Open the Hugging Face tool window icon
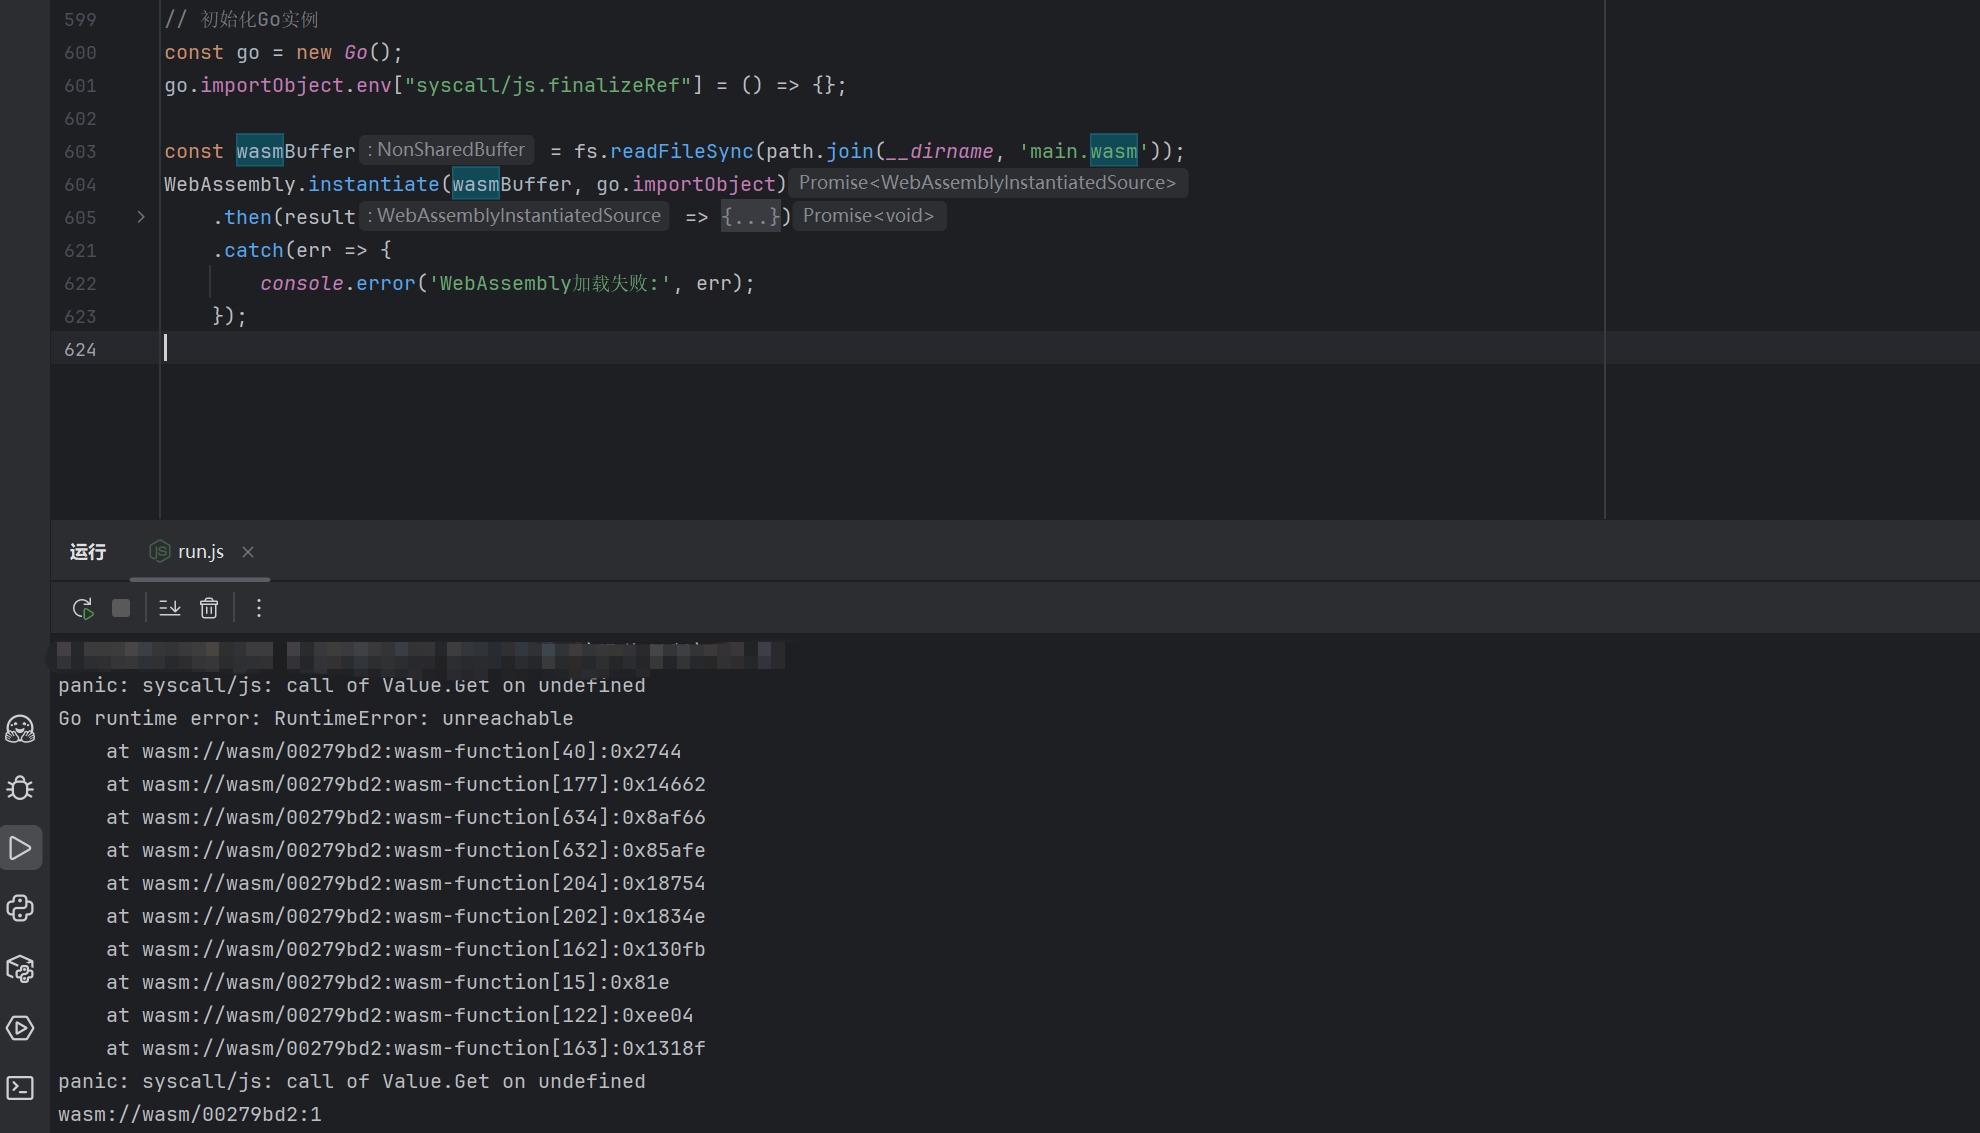This screenshot has width=1980, height=1133. [20, 729]
